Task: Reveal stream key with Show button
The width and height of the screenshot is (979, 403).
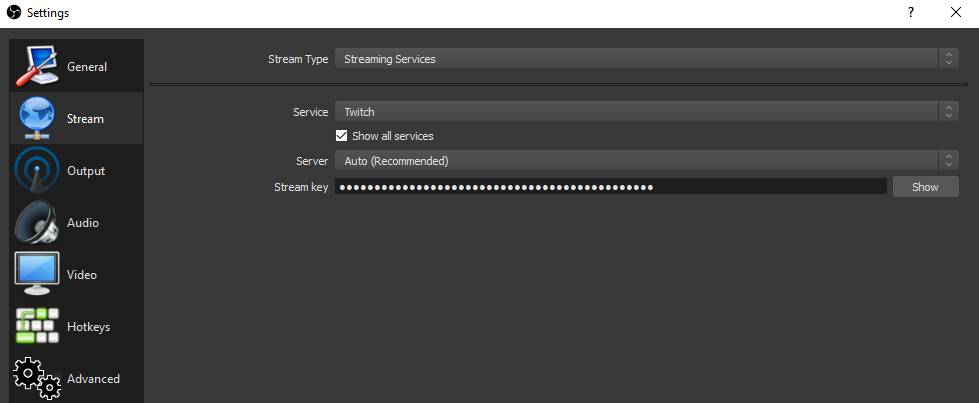Action: click(x=925, y=187)
